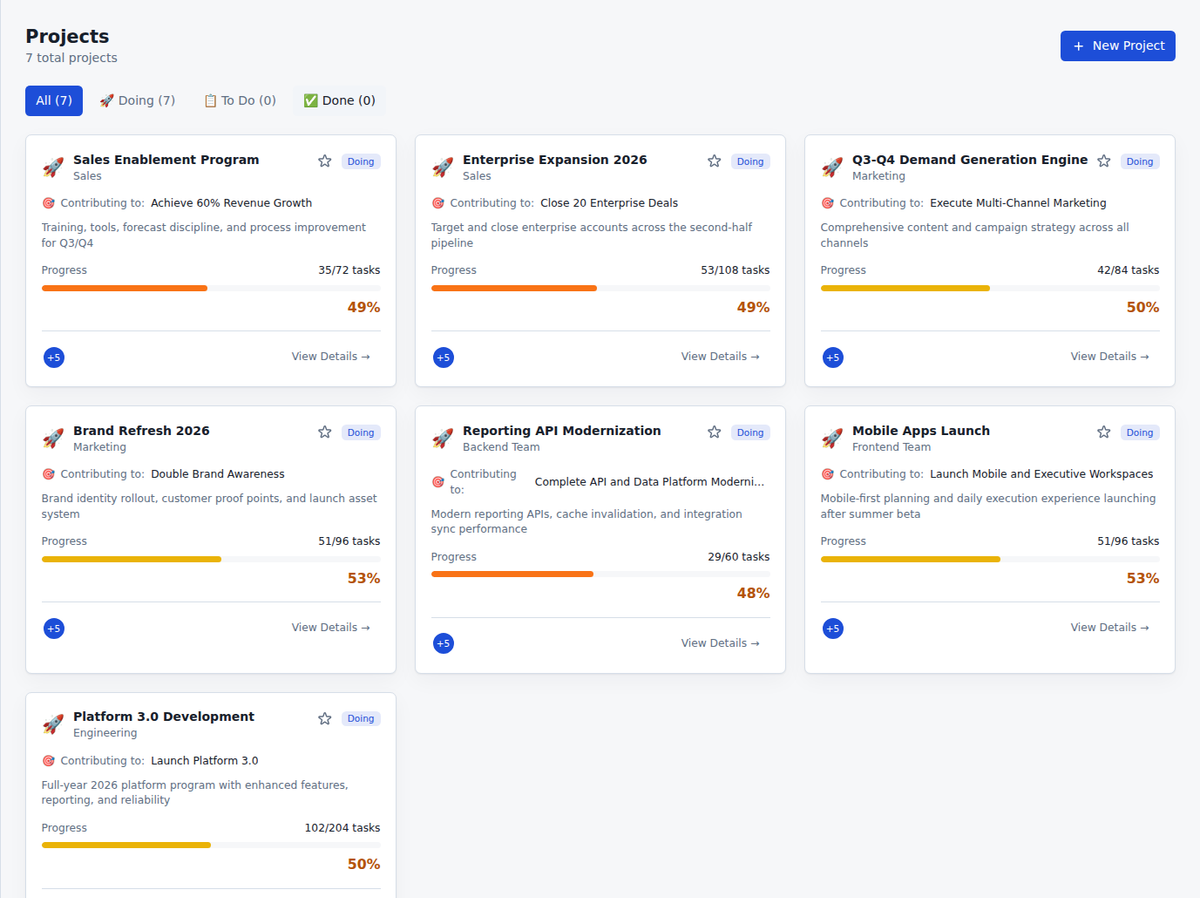
Task: View Details of Mobile Apps Launch
Action: pyautogui.click(x=1110, y=628)
